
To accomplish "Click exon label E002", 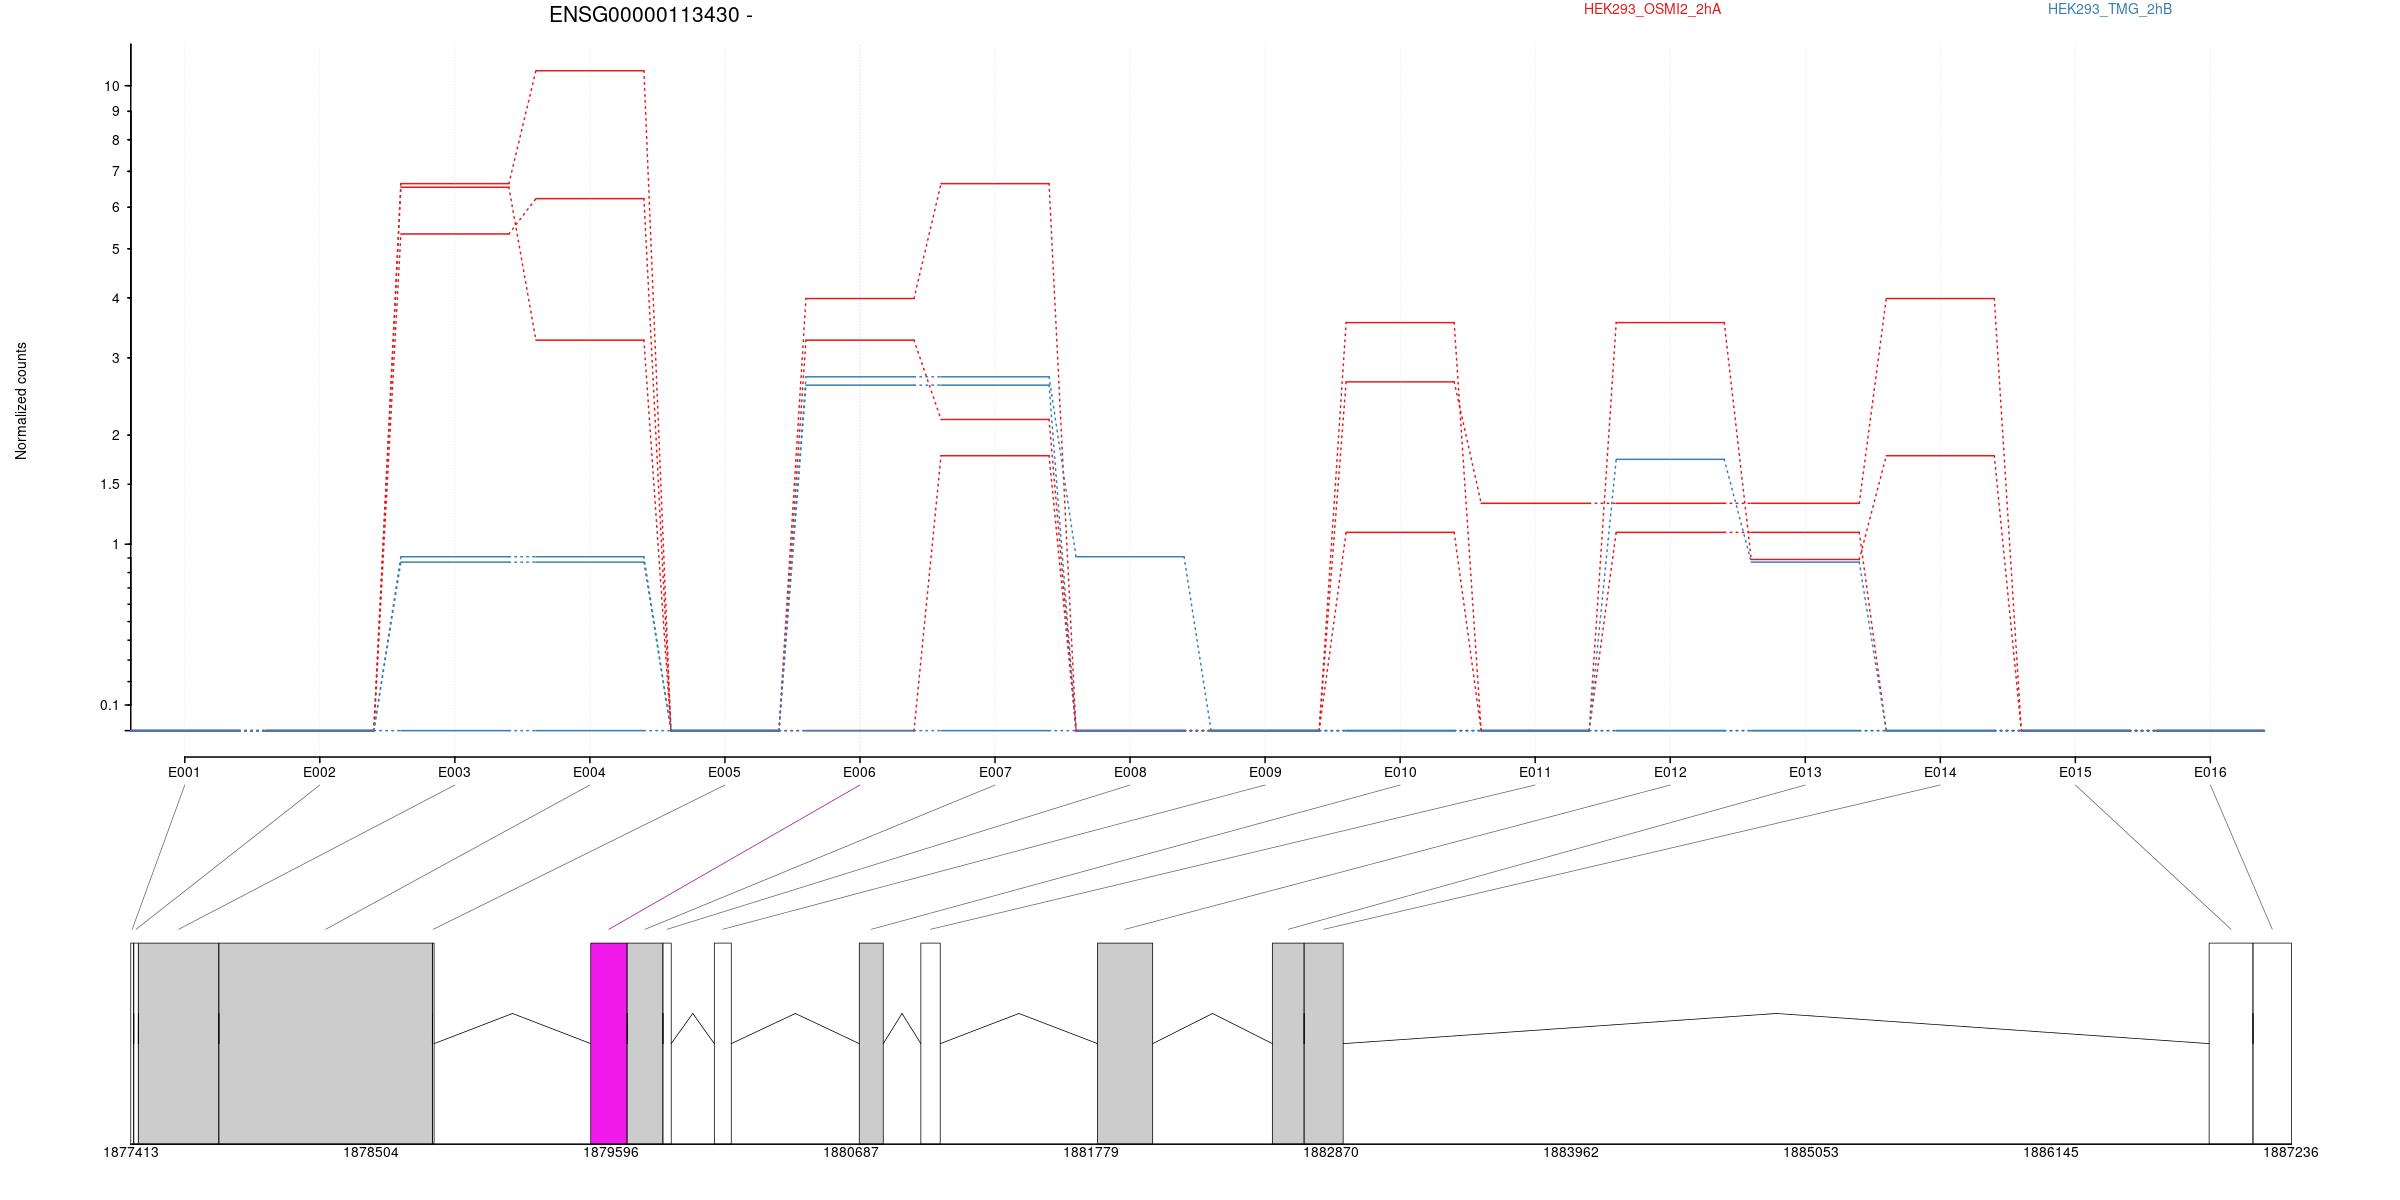I will pyautogui.click(x=319, y=772).
